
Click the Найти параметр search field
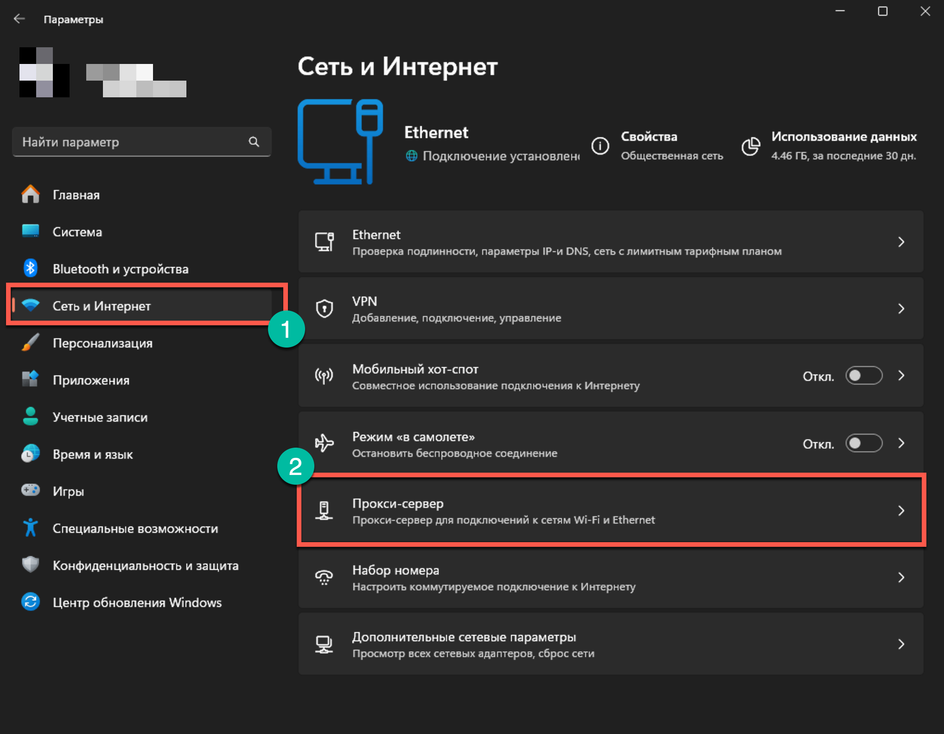pos(141,142)
